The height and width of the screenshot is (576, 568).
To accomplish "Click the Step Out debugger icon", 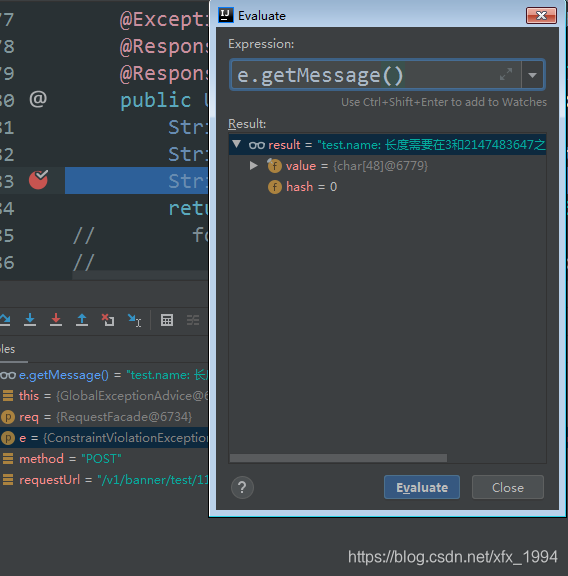I will (x=82, y=320).
